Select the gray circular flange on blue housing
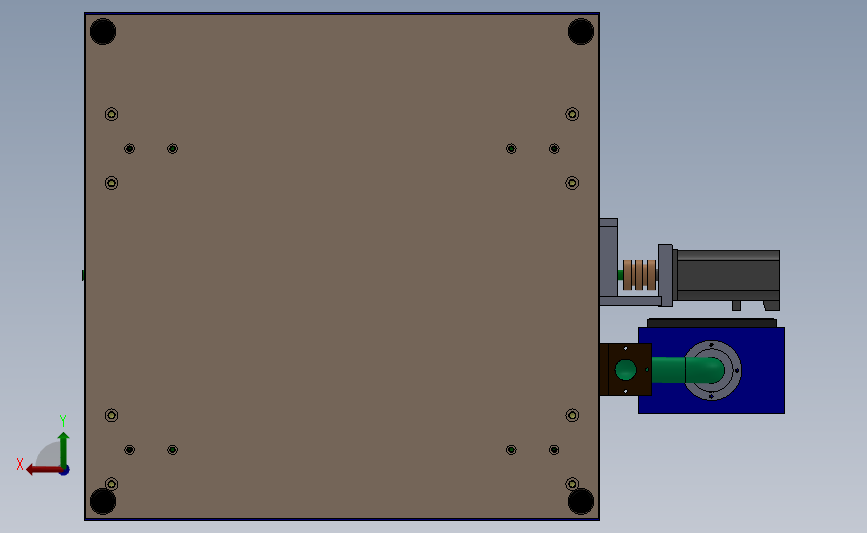 [712, 370]
